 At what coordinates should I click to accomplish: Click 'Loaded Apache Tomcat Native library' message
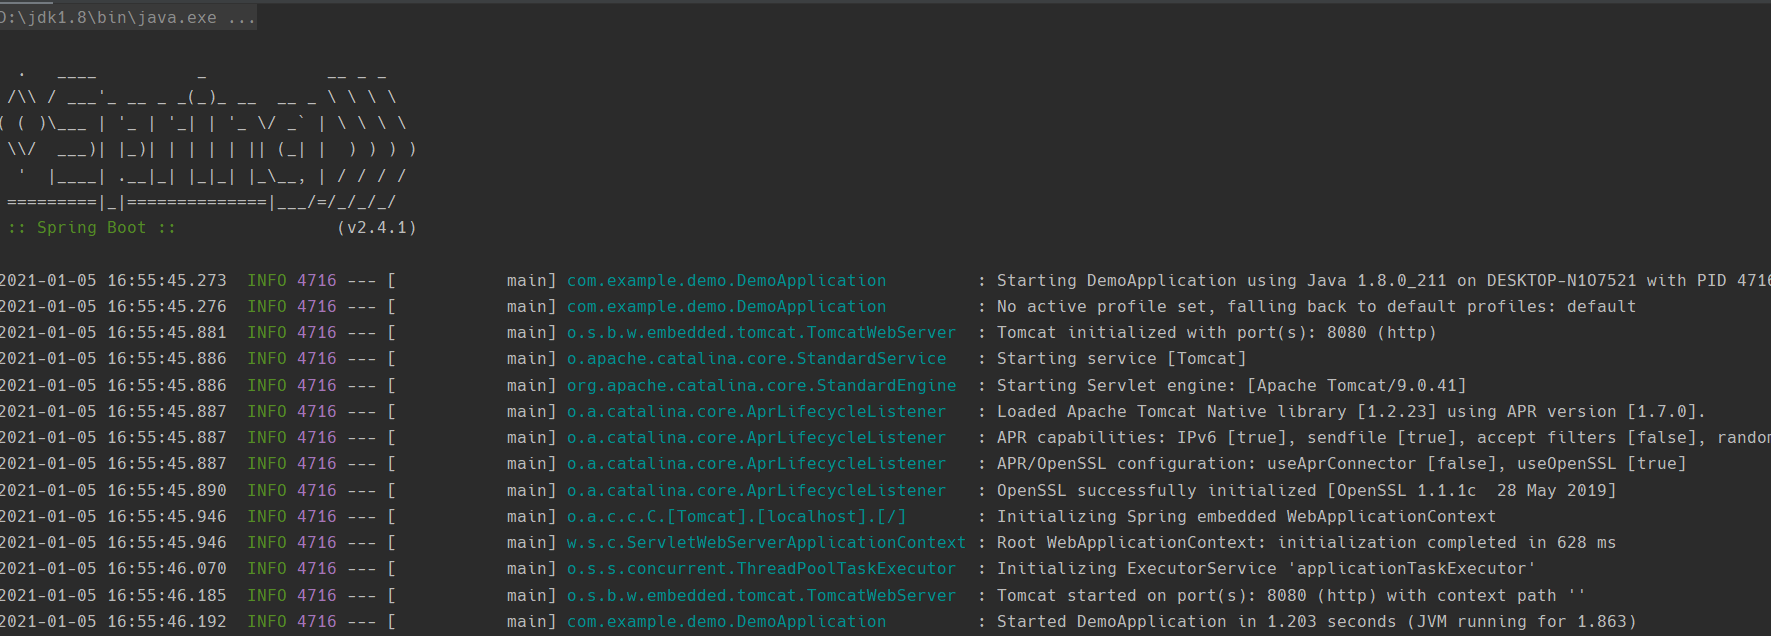(1351, 411)
